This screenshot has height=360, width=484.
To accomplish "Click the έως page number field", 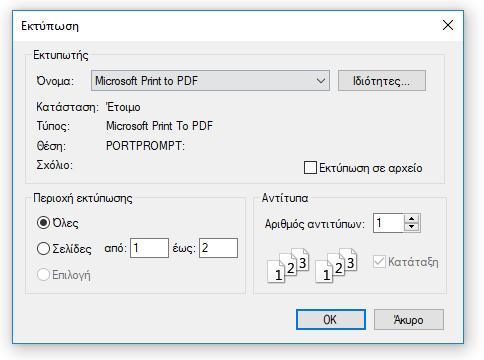I will 218,248.
